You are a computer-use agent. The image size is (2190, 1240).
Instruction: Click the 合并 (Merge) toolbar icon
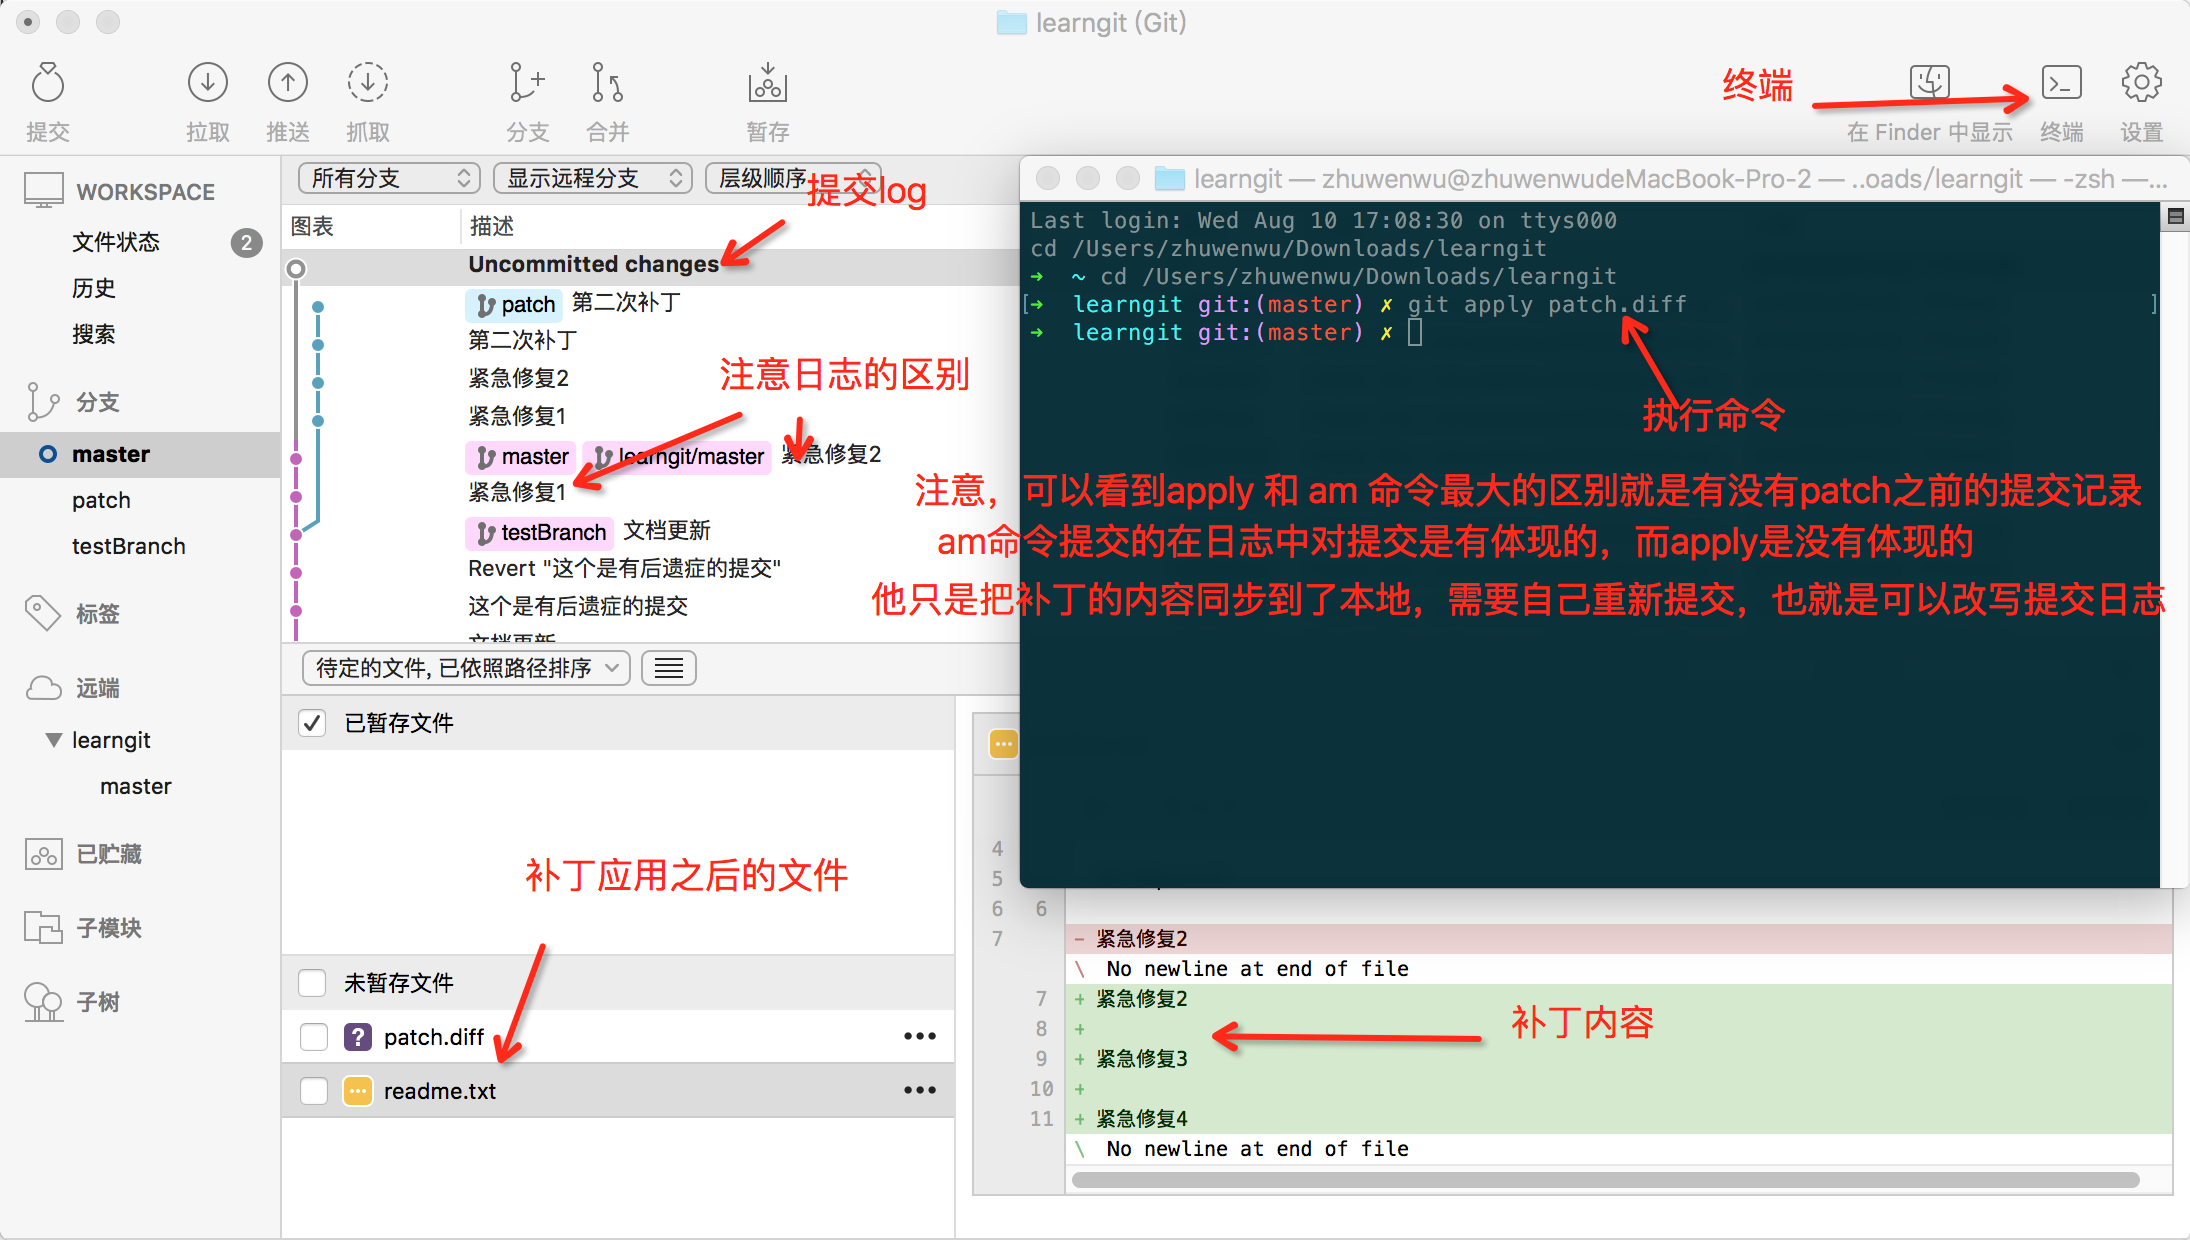point(607,84)
